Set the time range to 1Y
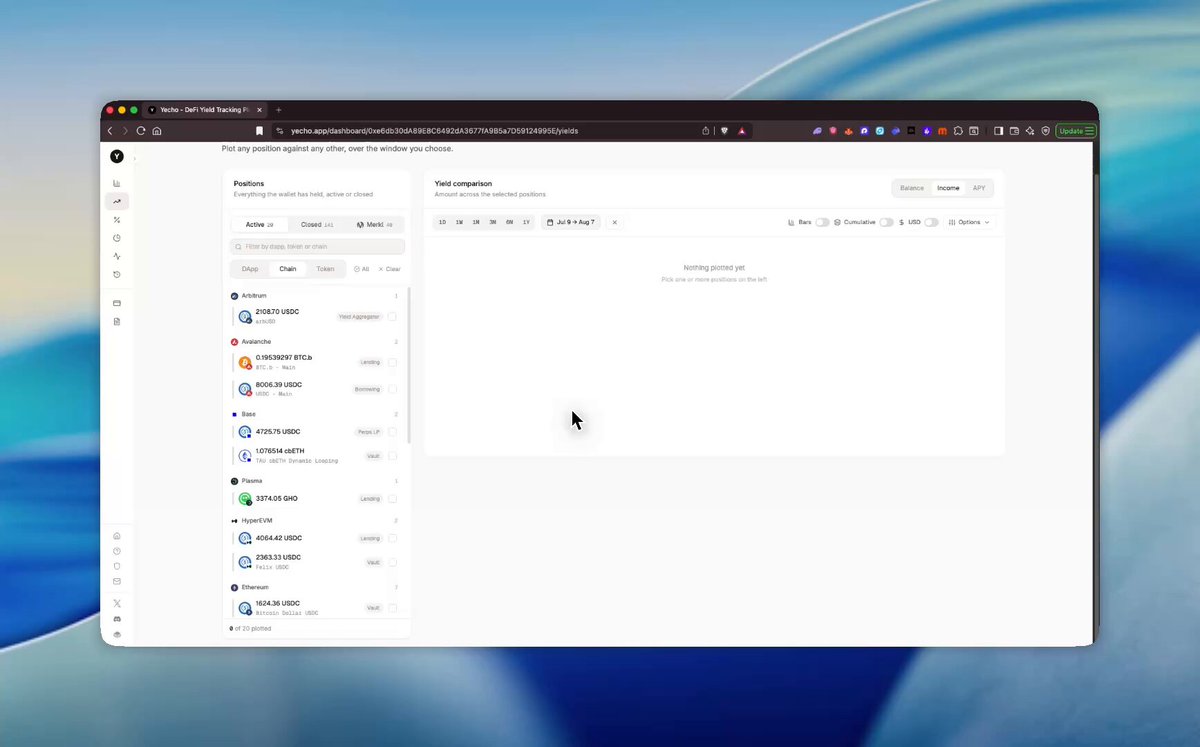 (526, 222)
